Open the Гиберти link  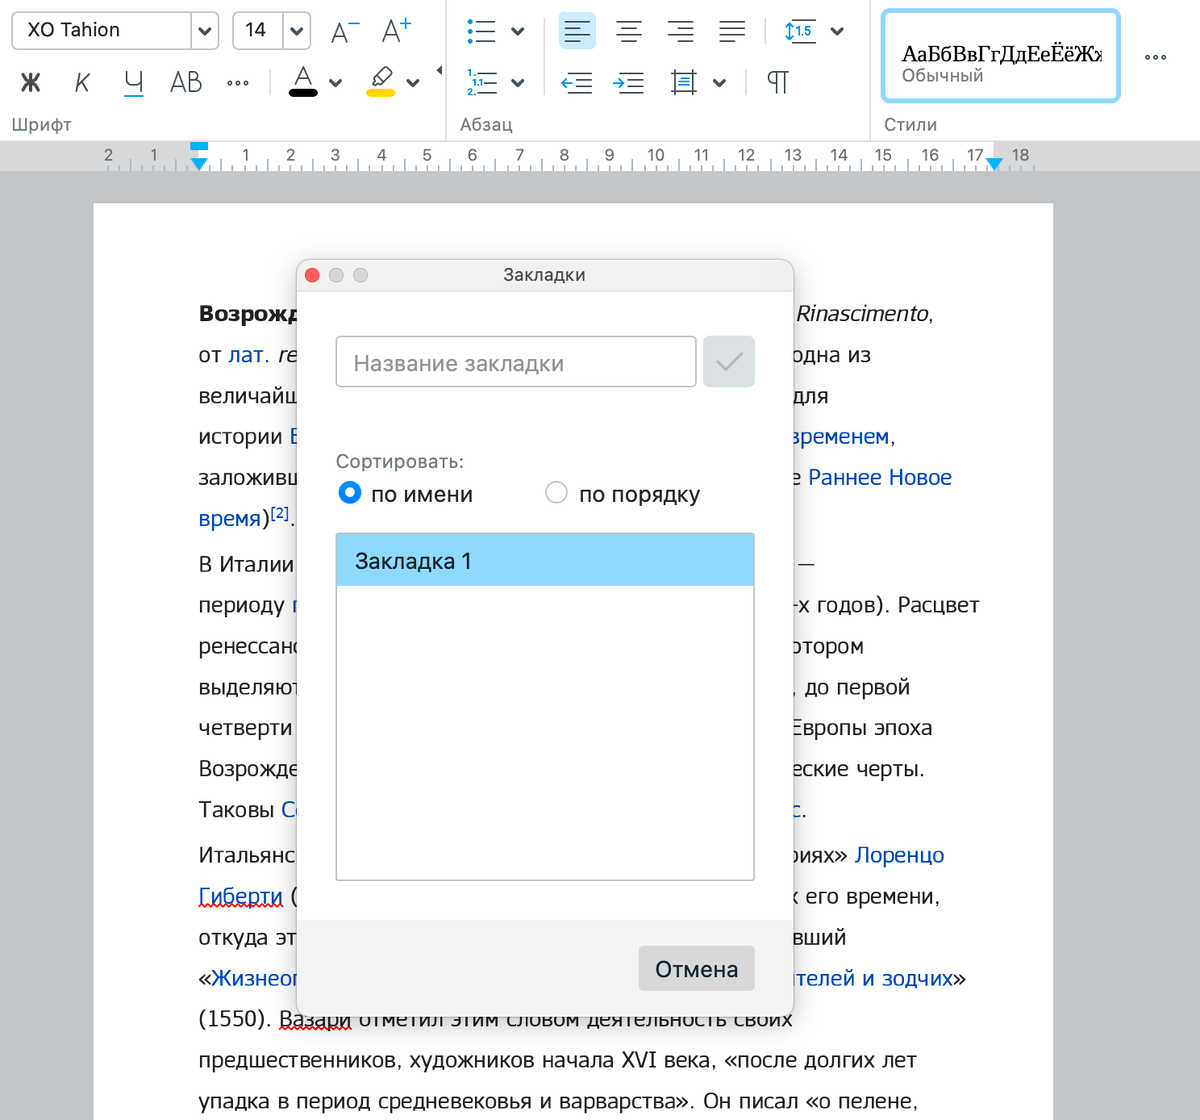[241, 897]
